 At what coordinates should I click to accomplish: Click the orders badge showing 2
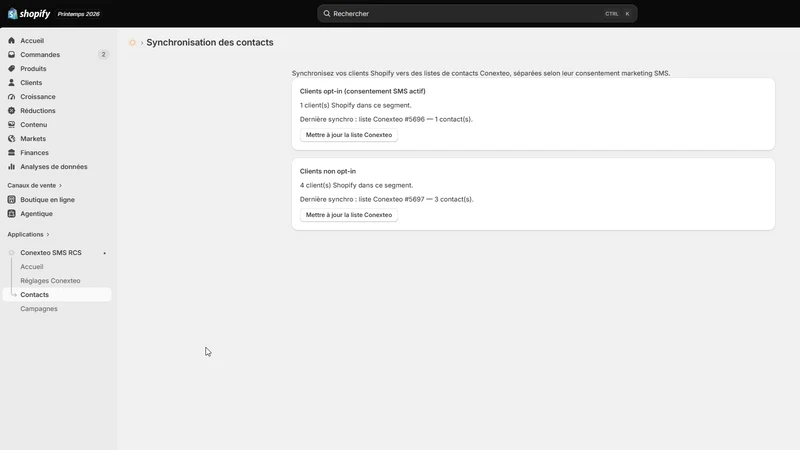(x=103, y=55)
